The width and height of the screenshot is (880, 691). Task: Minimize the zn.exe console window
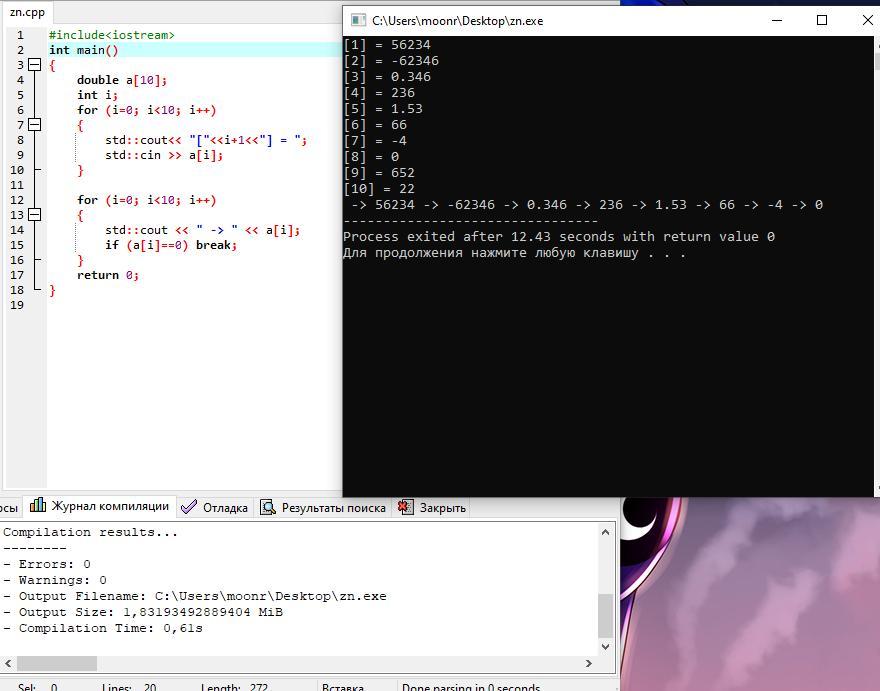point(777,20)
